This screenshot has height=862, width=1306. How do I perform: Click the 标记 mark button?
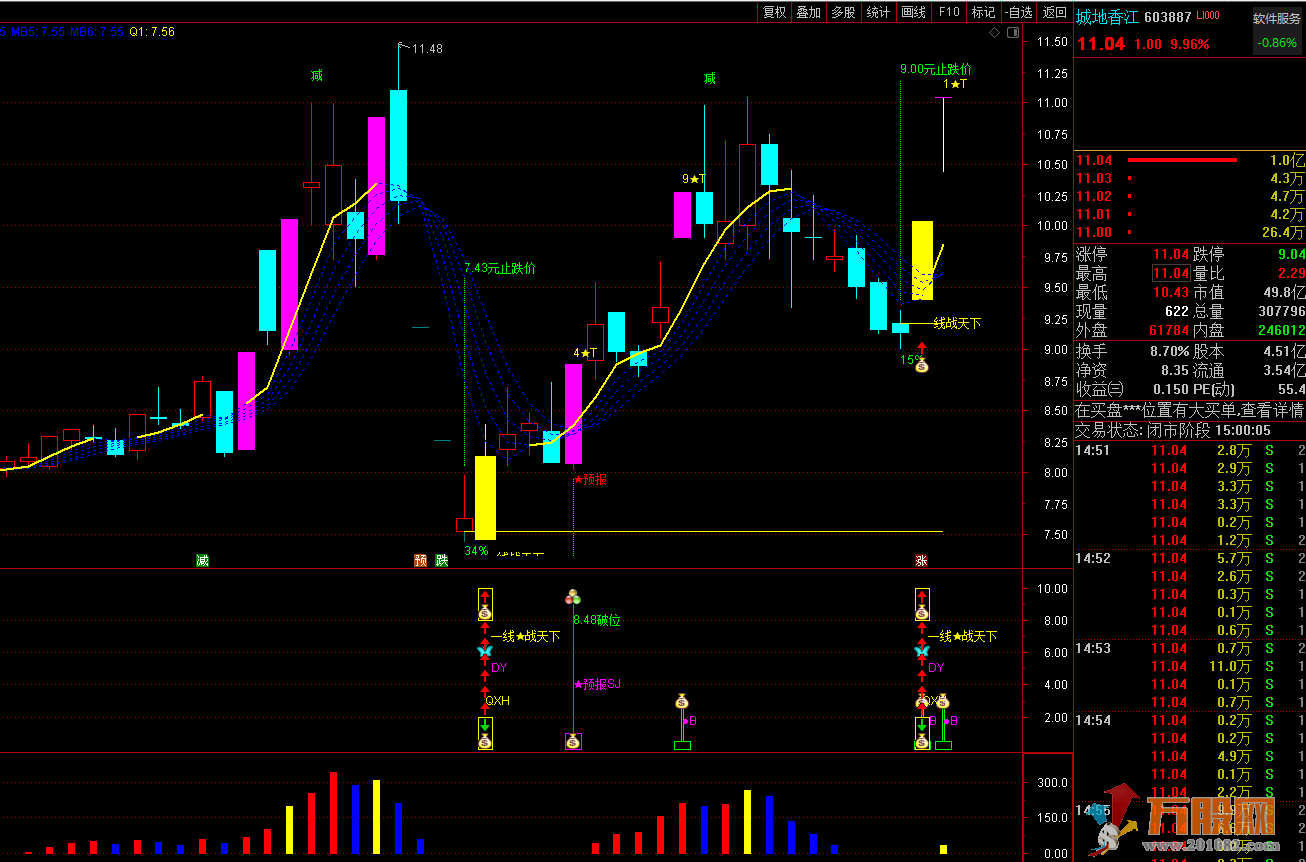click(983, 12)
